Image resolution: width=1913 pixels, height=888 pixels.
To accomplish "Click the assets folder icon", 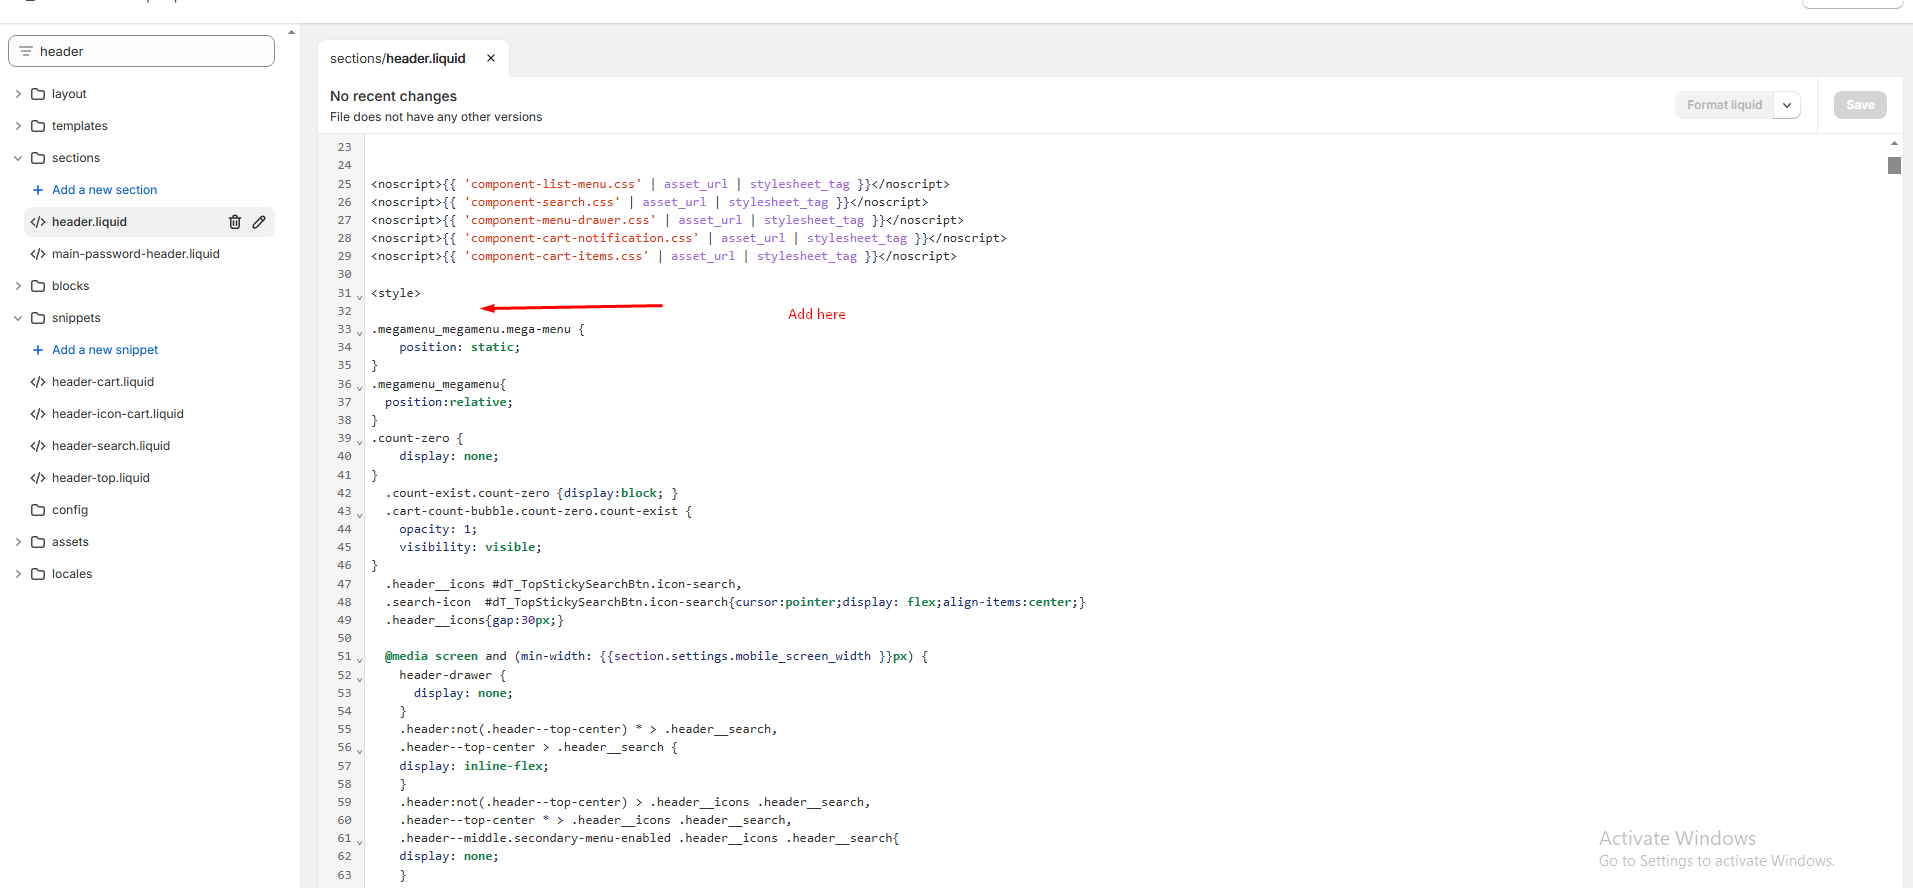I will (x=38, y=542).
